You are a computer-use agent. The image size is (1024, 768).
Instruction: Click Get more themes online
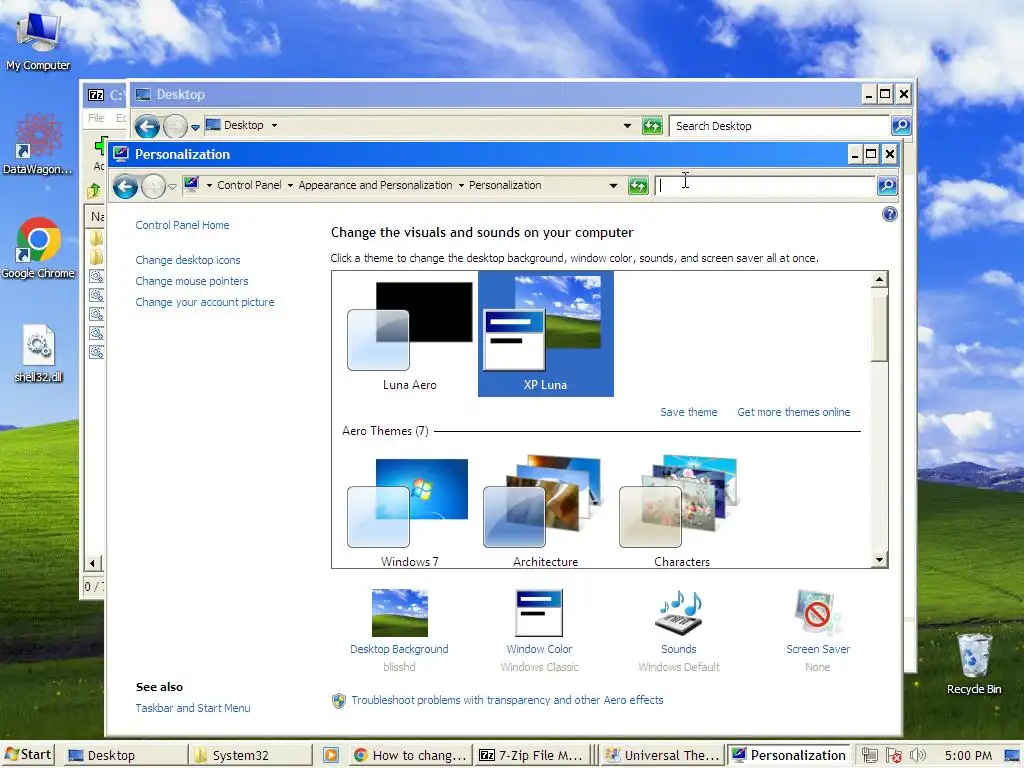click(x=793, y=412)
